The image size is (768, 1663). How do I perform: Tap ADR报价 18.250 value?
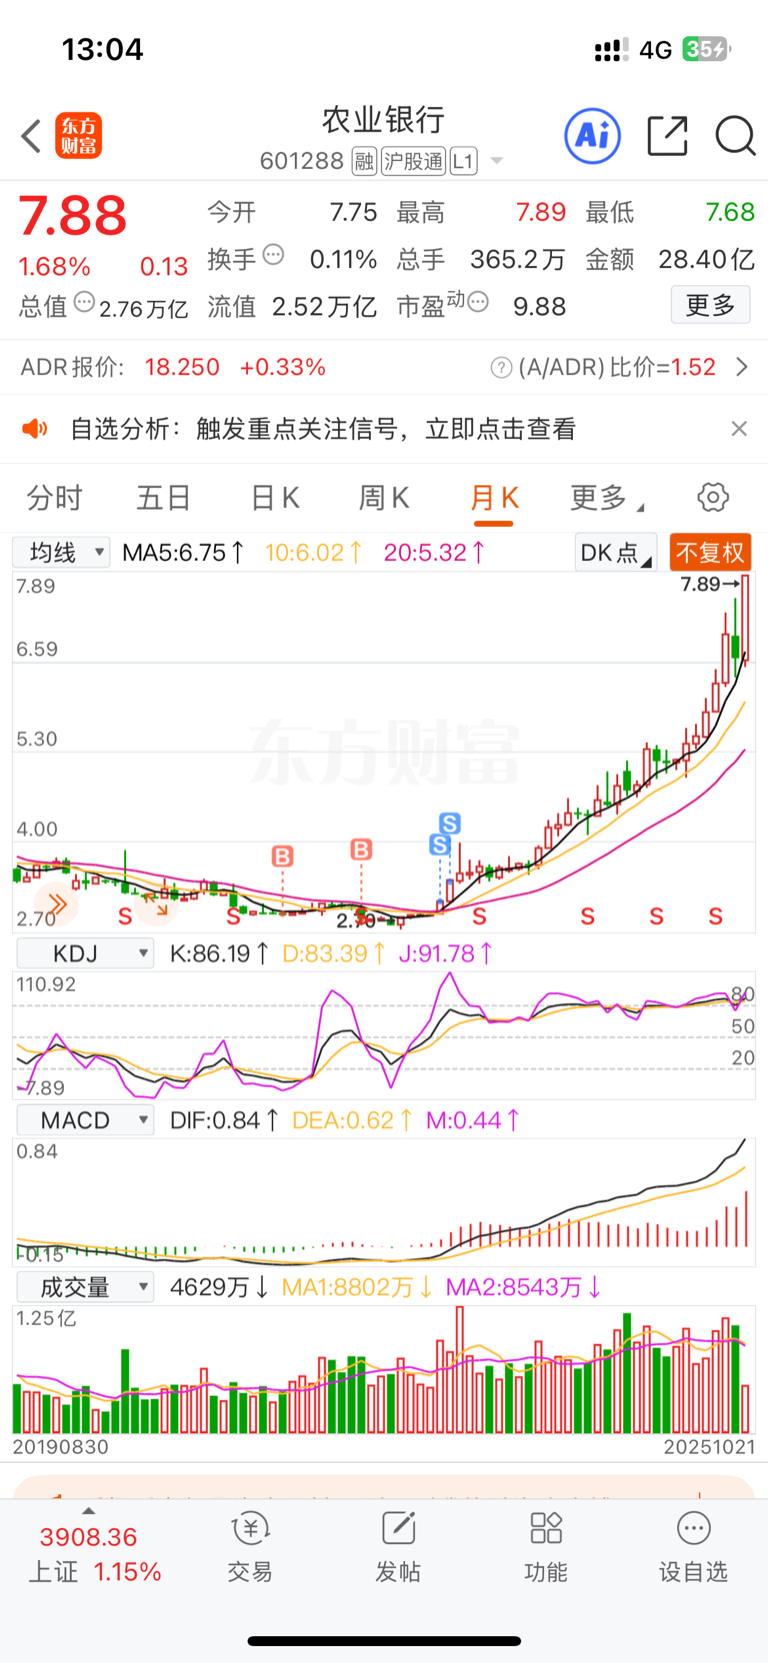tap(182, 367)
